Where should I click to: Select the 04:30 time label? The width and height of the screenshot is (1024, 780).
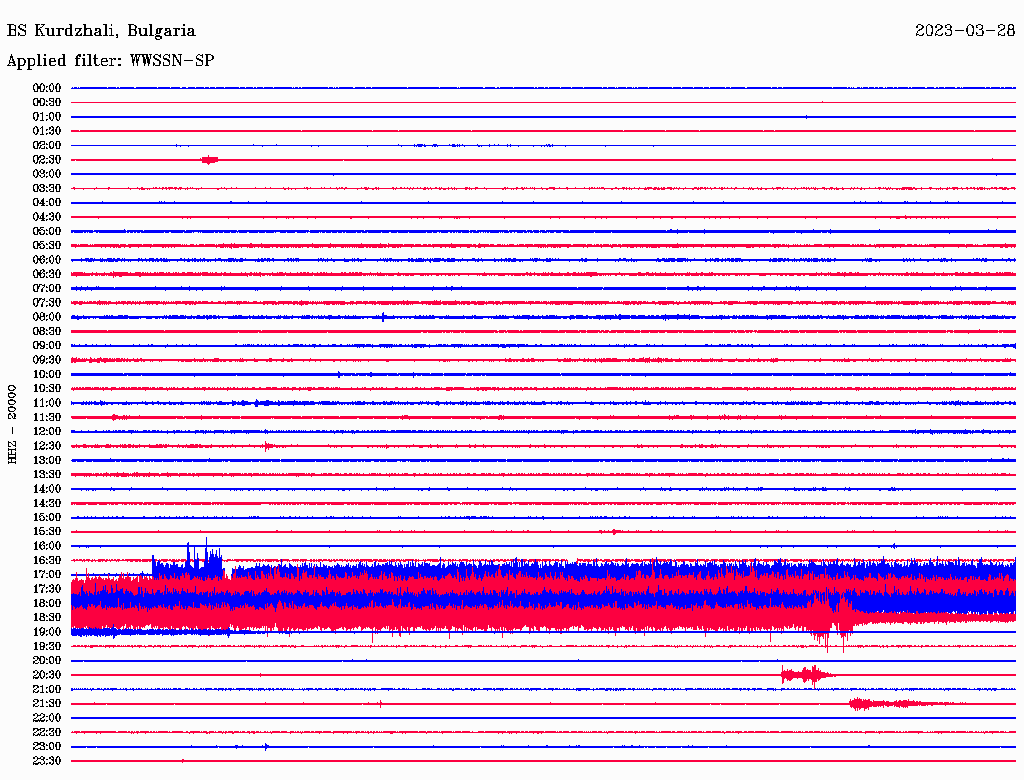(47, 217)
